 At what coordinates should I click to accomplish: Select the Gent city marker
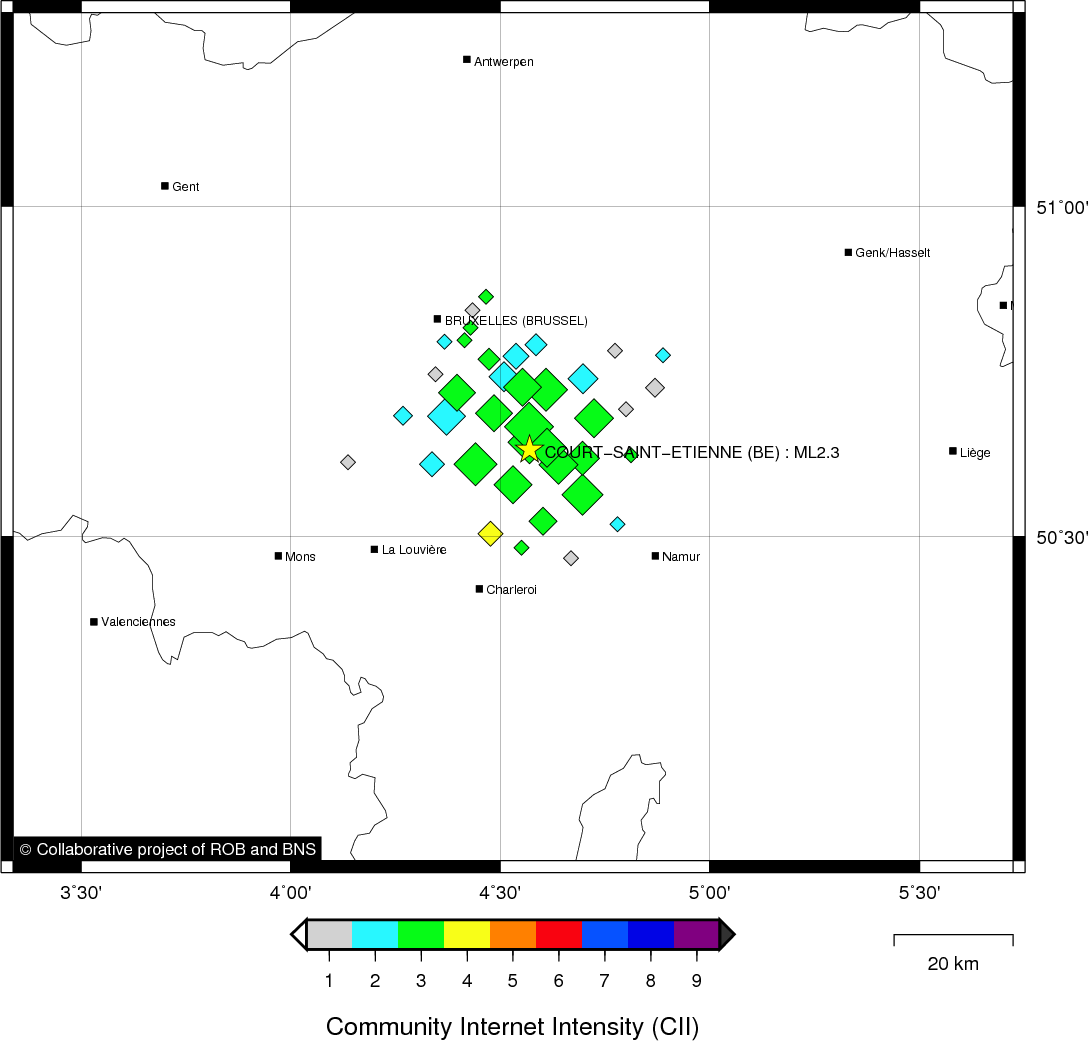[165, 186]
